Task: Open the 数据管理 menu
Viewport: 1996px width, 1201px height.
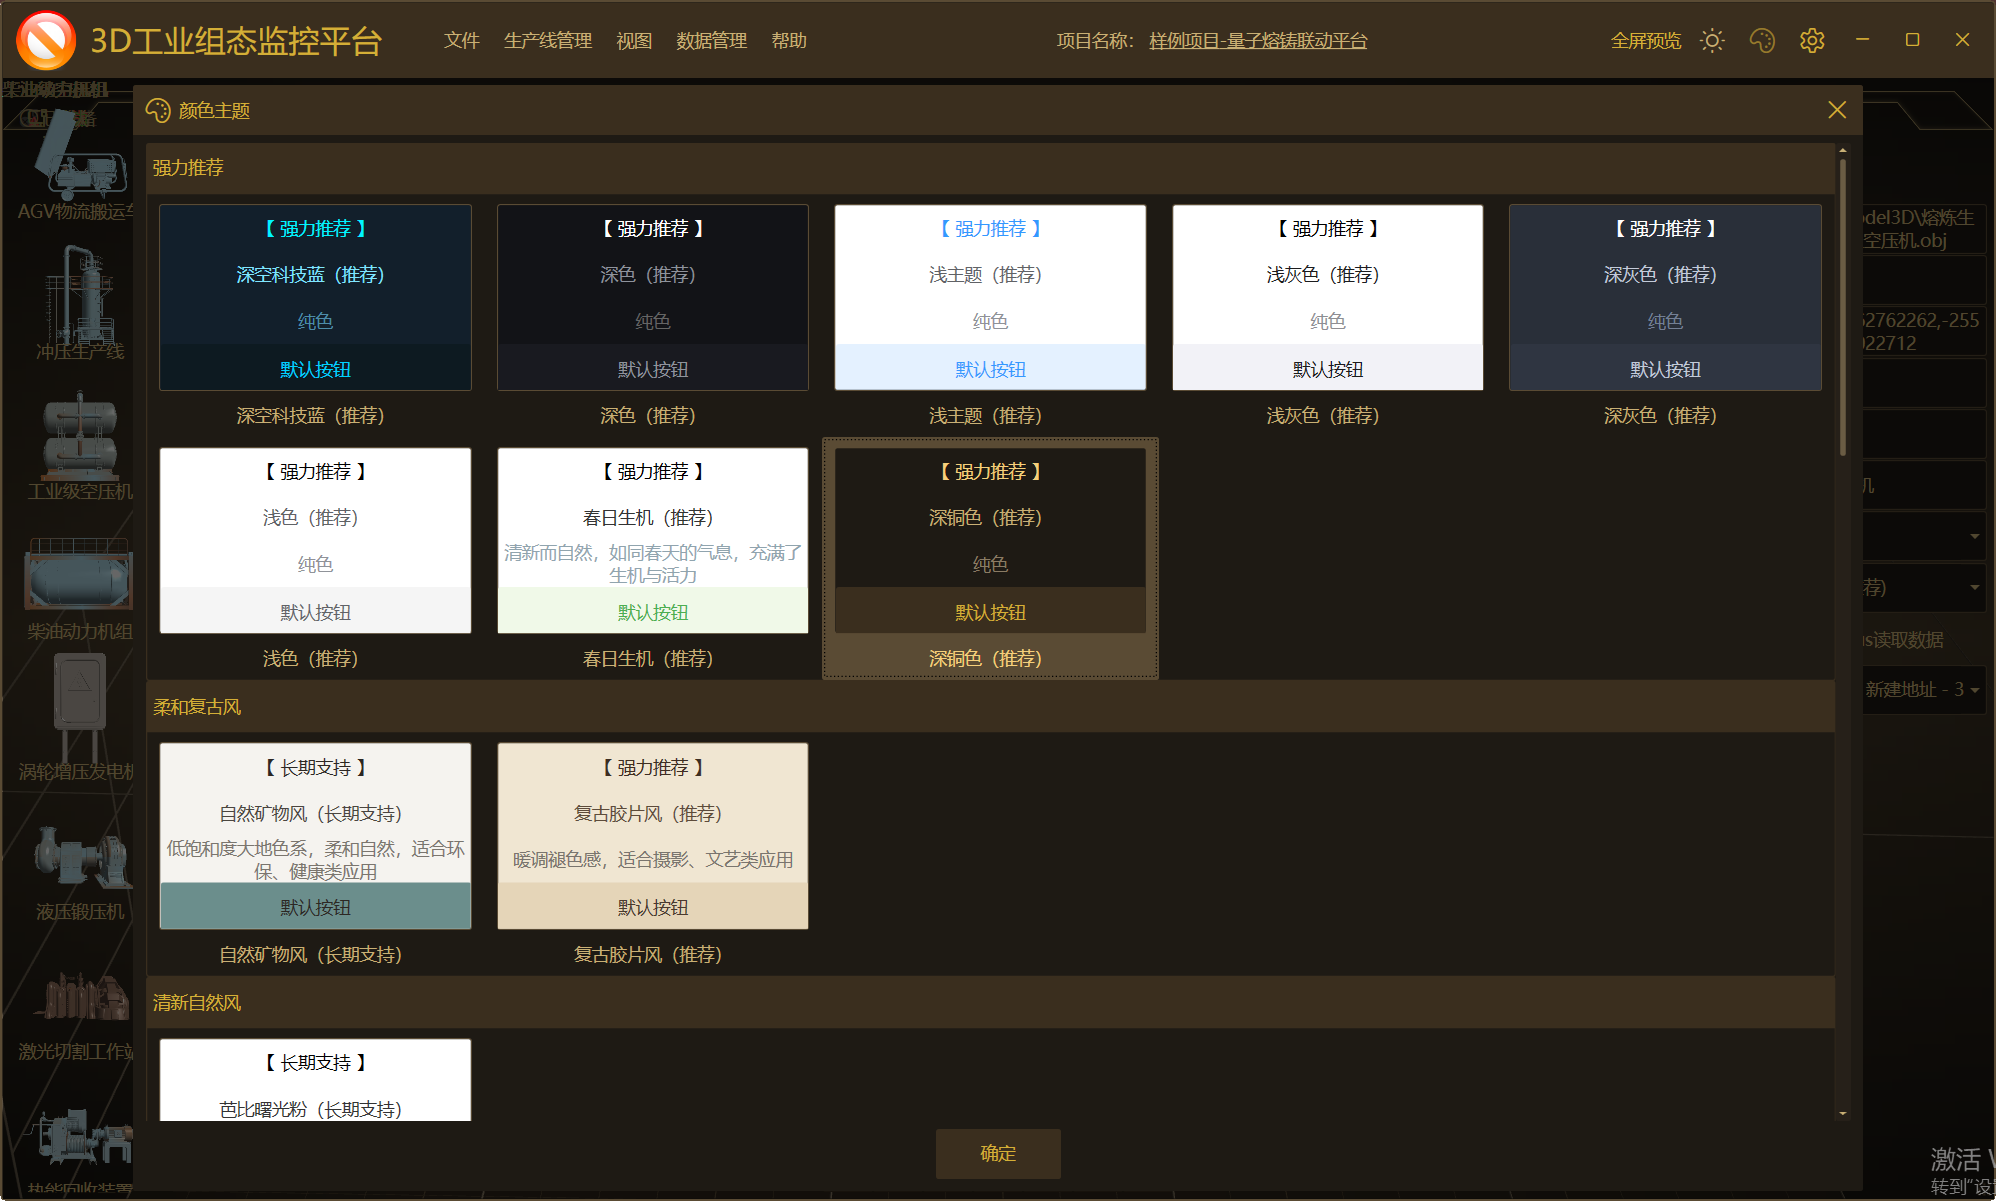Action: tap(711, 41)
